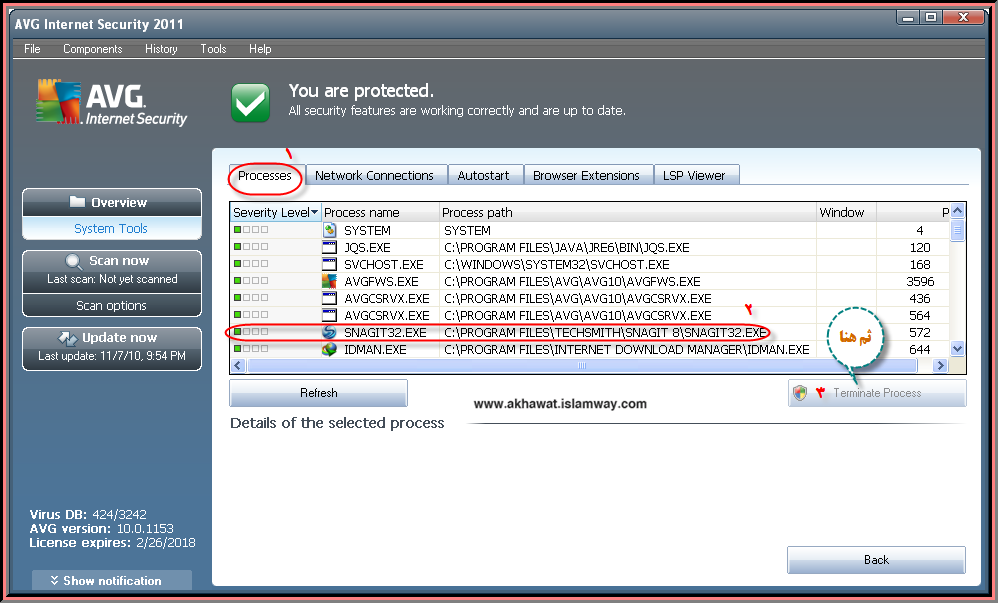Click the Update now button
The image size is (998, 603).
tap(112, 348)
